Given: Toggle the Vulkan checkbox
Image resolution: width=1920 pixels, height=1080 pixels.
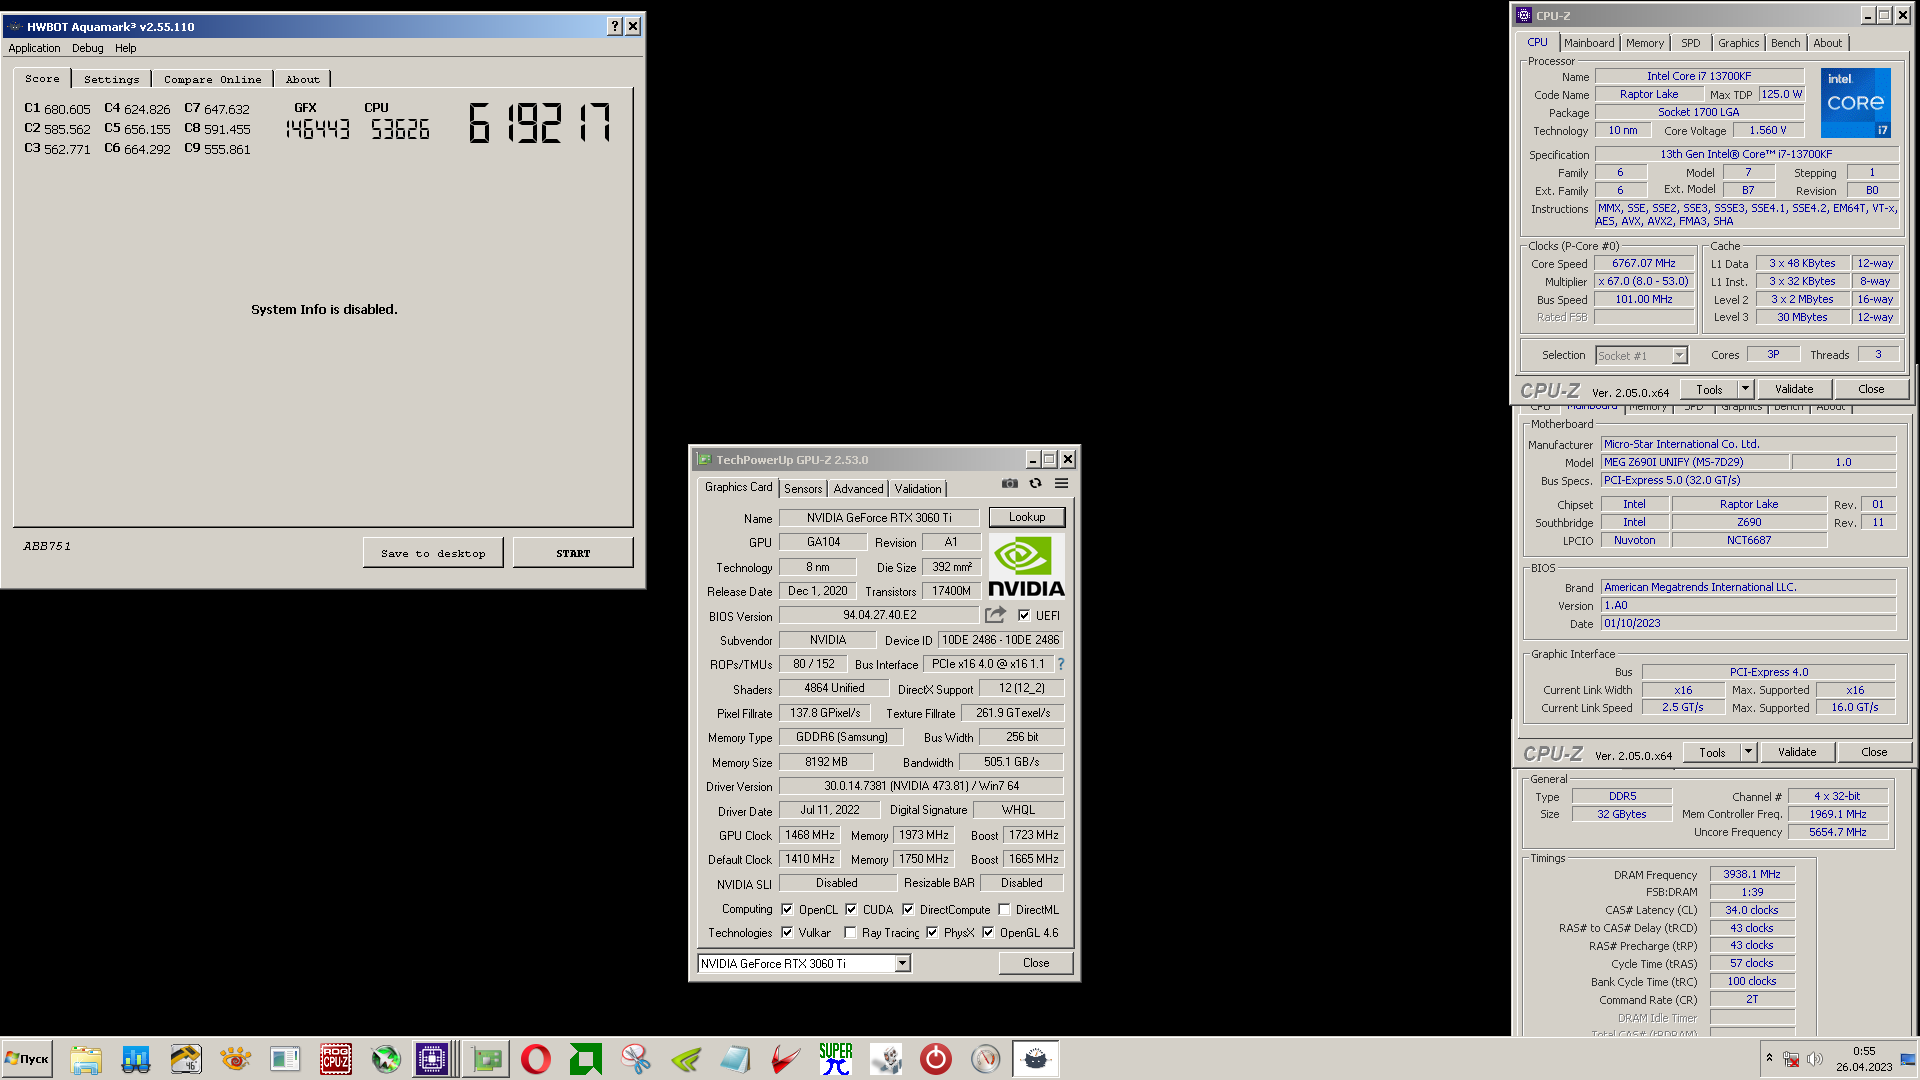Looking at the screenshot, I should (787, 933).
